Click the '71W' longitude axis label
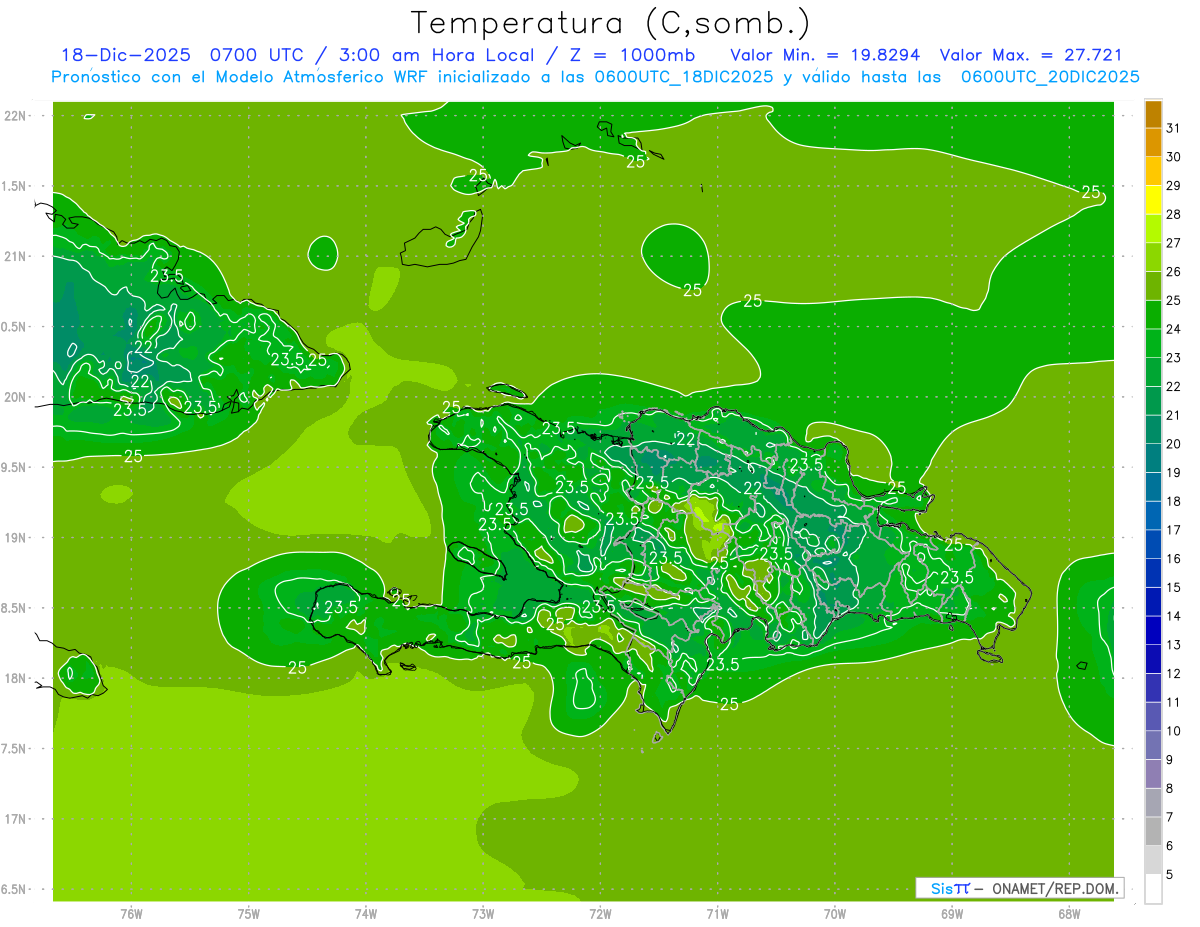Image resolution: width=1200 pixels, height=927 pixels. pyautogui.click(x=717, y=914)
